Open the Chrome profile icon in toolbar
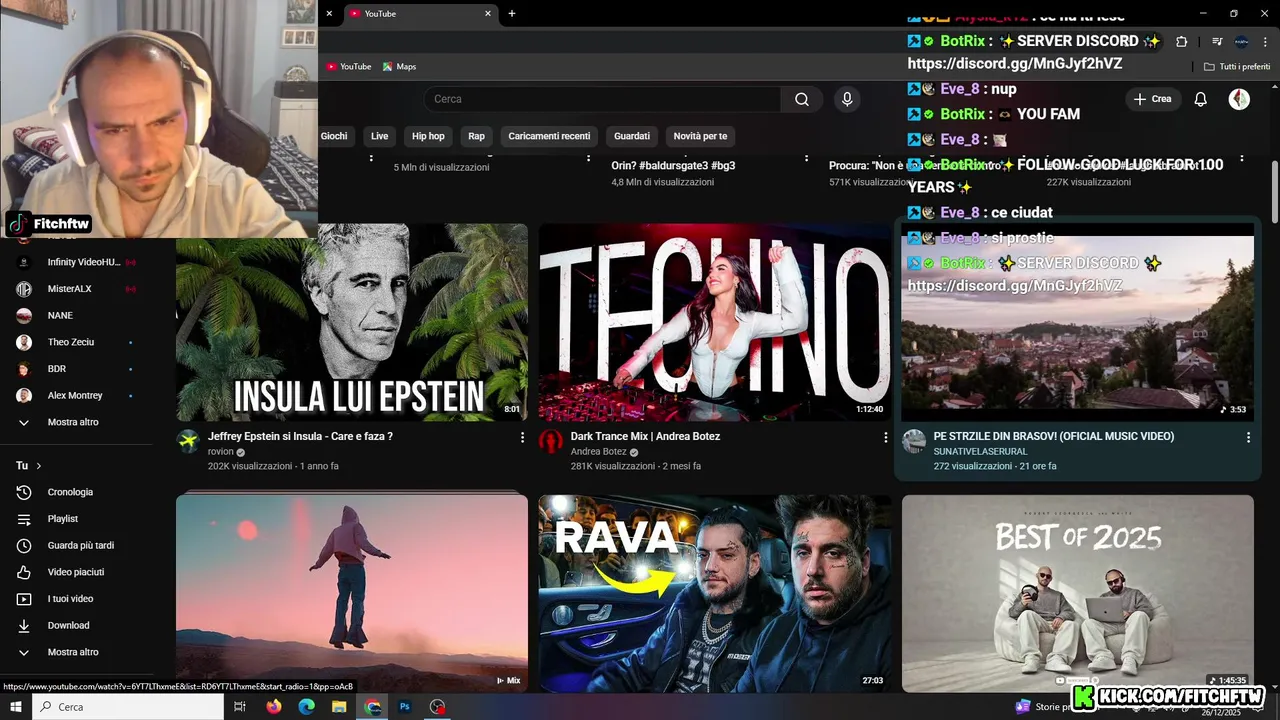 [1241, 42]
